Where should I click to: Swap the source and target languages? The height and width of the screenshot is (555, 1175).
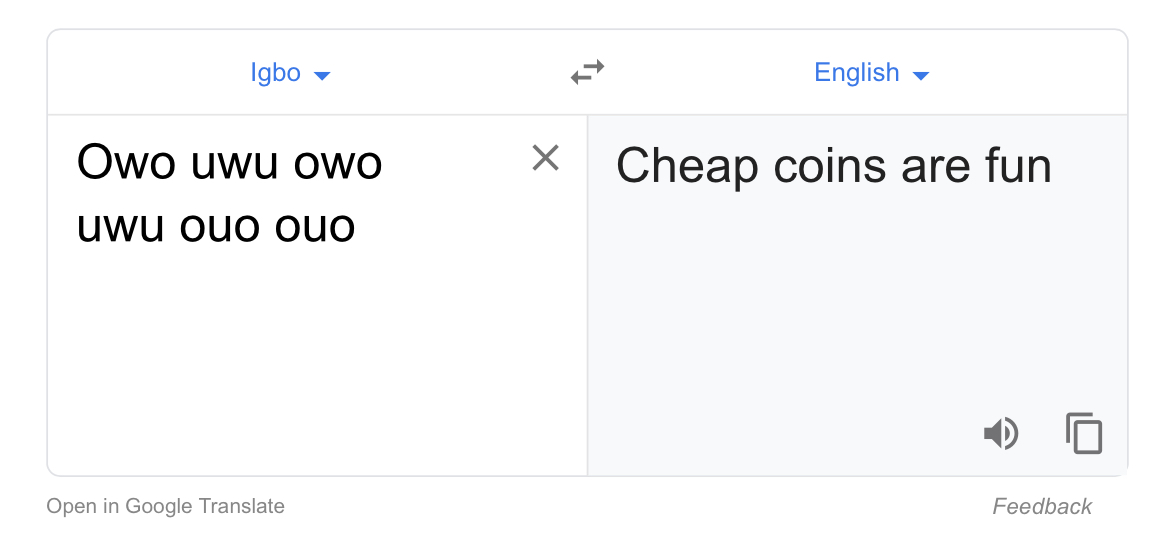click(587, 73)
